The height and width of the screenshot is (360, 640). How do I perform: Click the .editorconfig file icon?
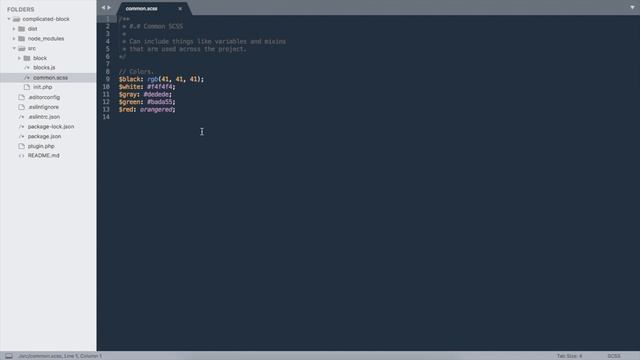pyautogui.click(x=22, y=97)
